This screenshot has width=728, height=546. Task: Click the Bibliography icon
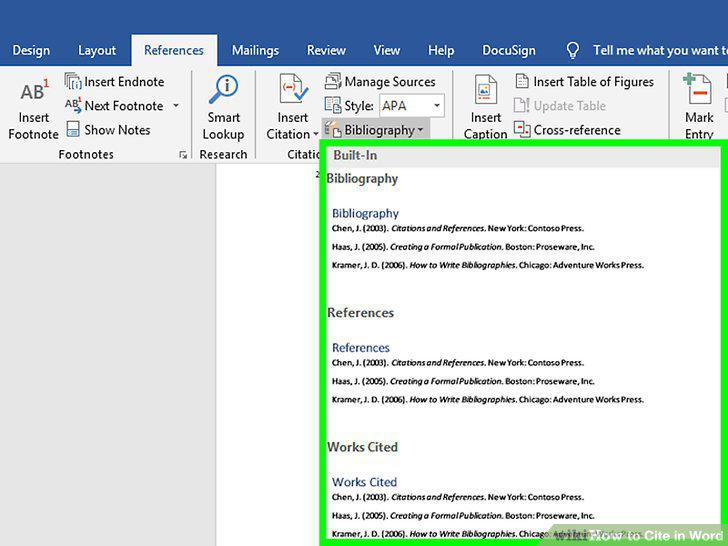(332, 130)
